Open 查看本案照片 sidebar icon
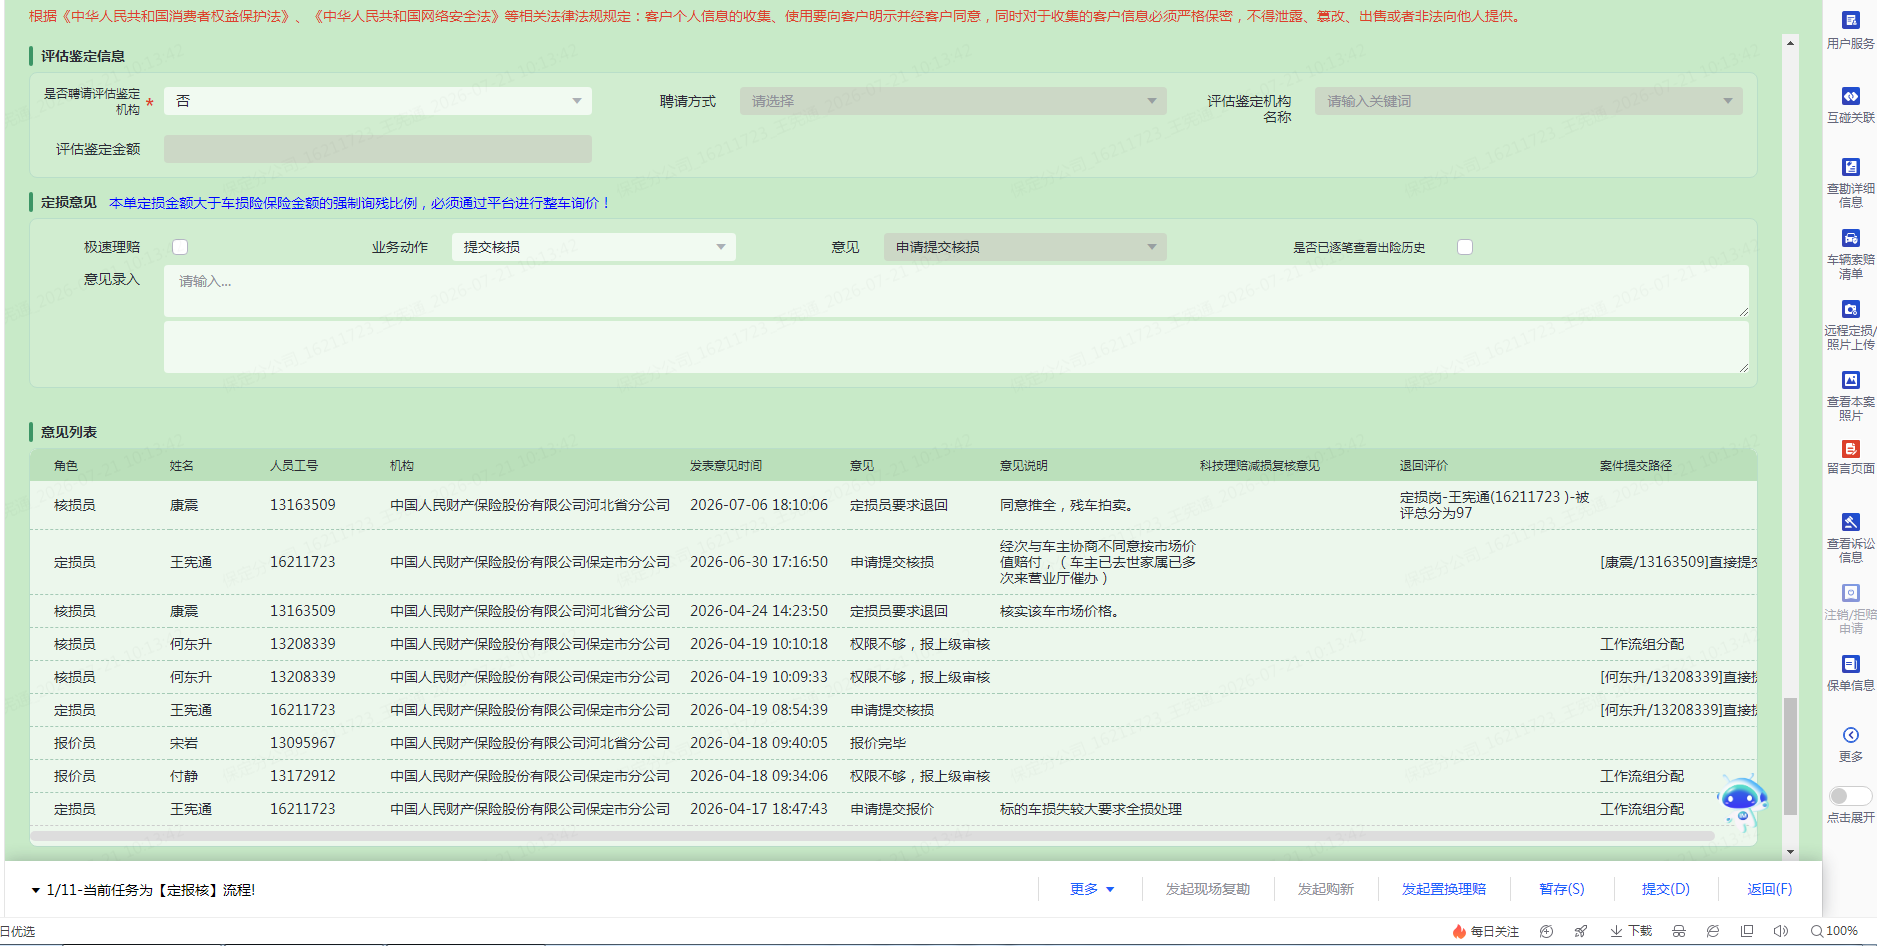This screenshot has width=1877, height=946. pos(1850,380)
